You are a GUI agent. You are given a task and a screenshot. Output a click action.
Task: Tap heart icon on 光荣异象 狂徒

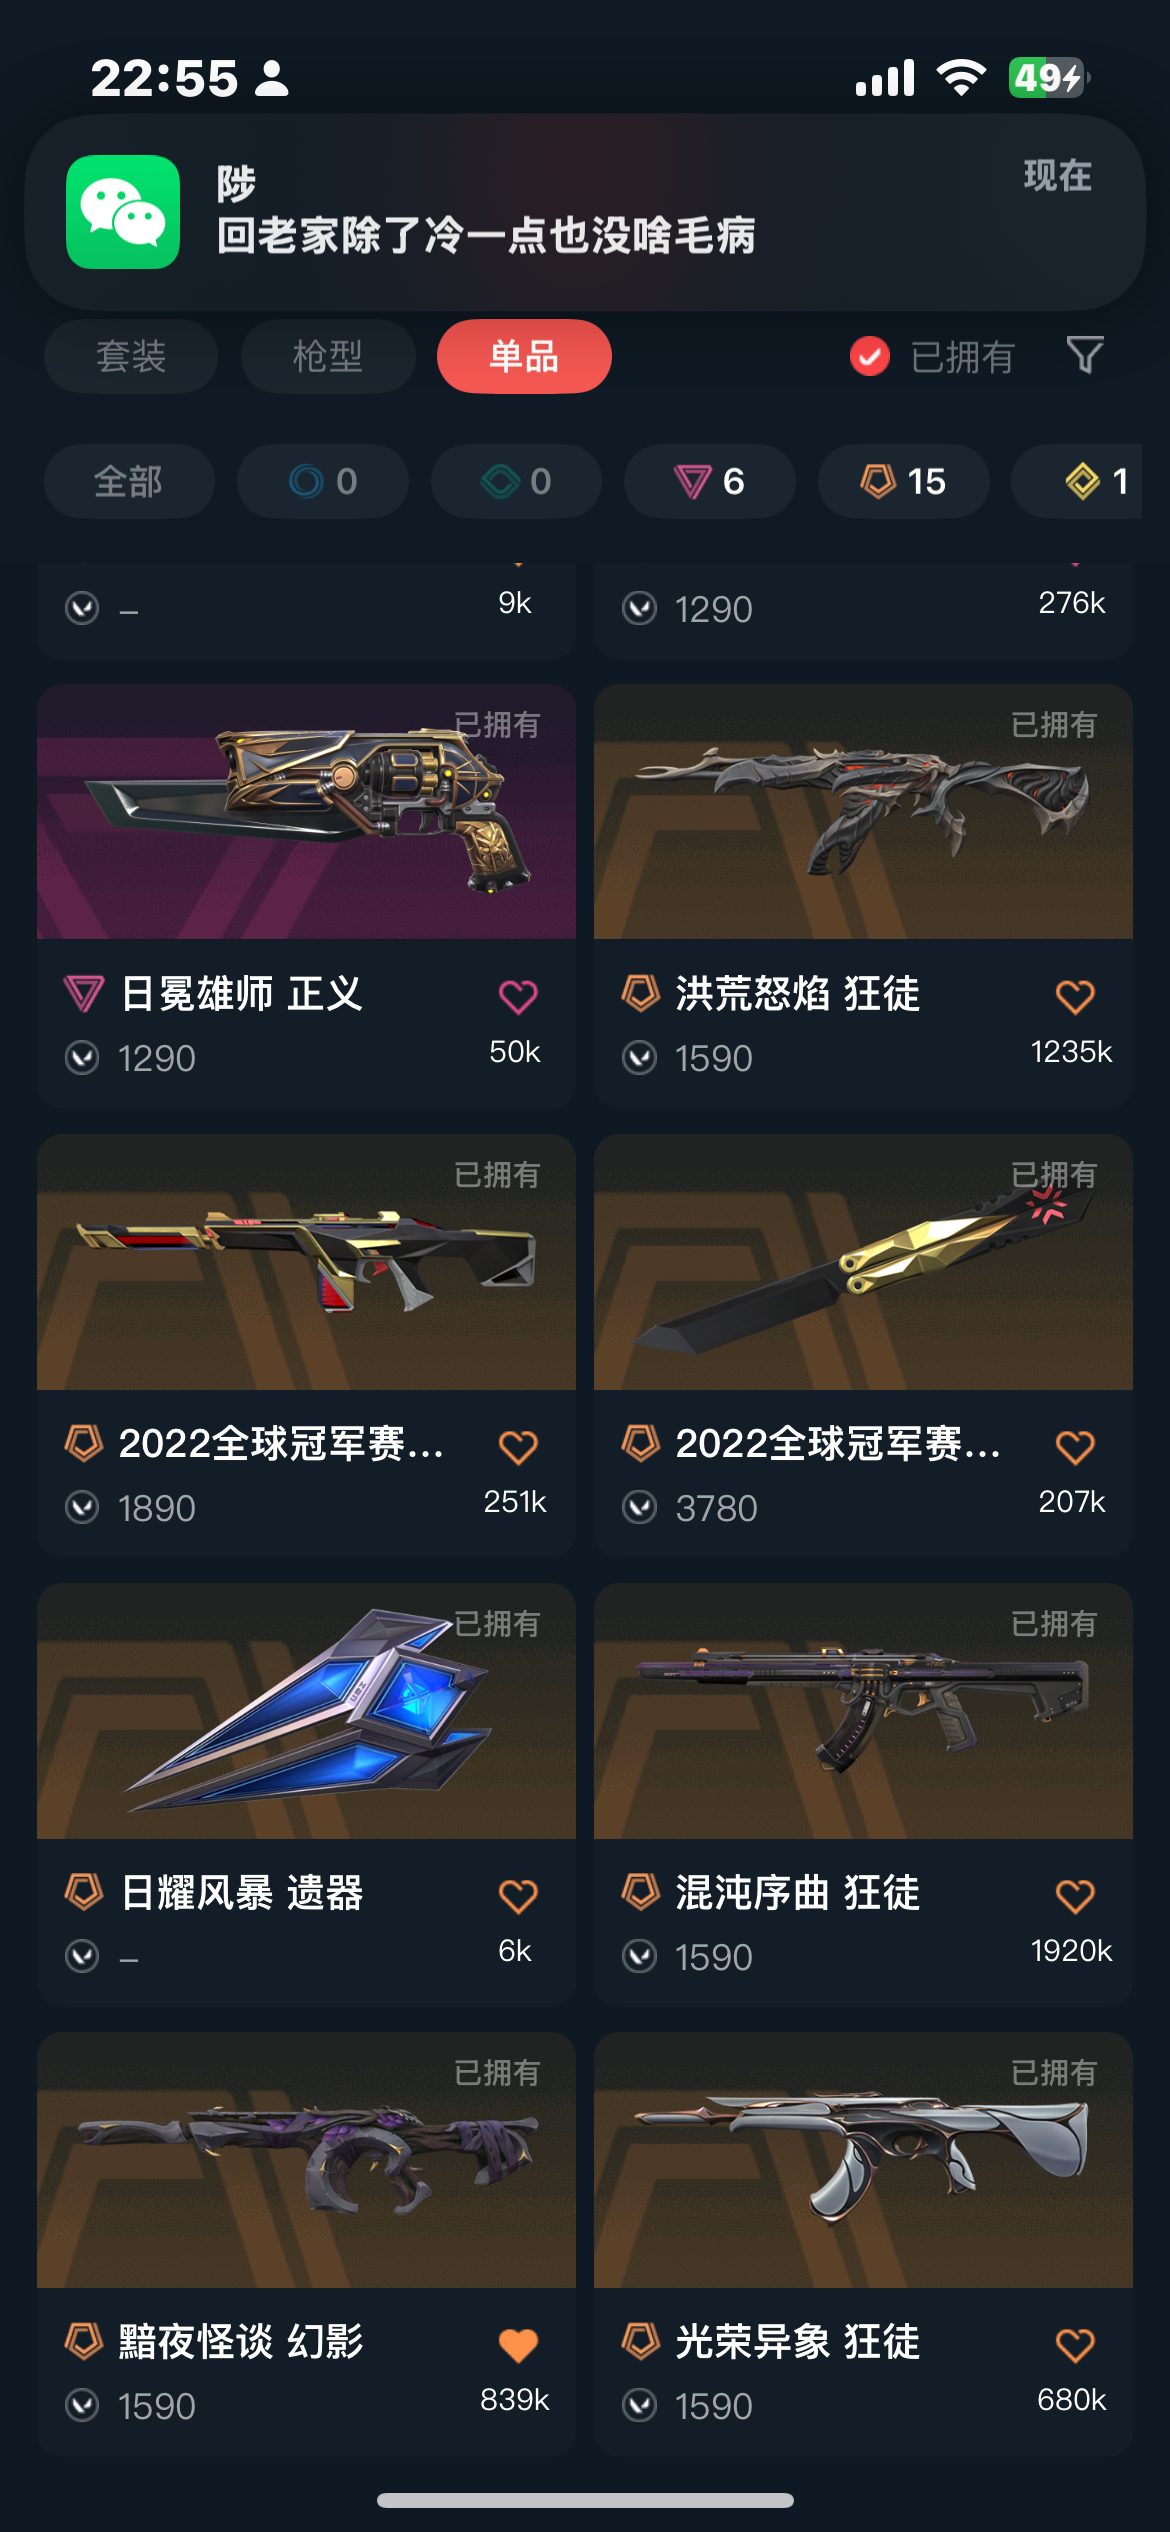[x=1075, y=2344]
